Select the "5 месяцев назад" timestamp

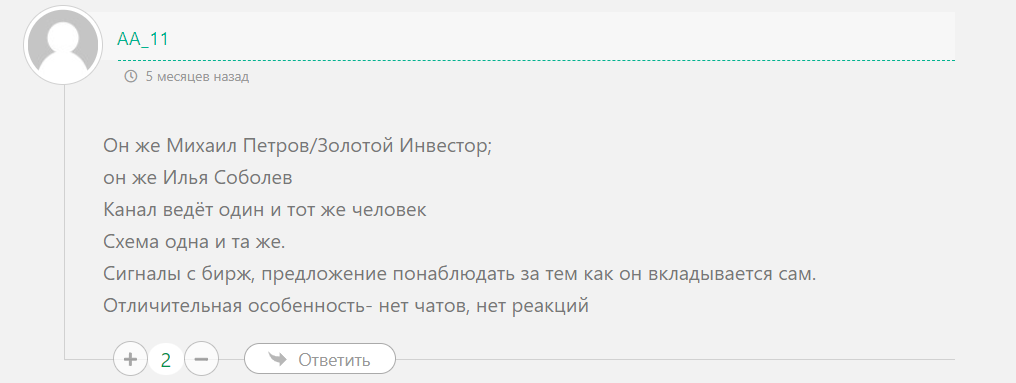(197, 76)
